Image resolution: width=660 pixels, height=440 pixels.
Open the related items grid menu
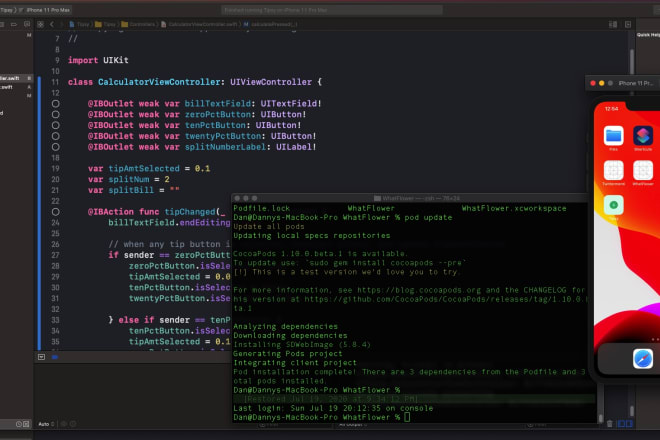[40, 24]
